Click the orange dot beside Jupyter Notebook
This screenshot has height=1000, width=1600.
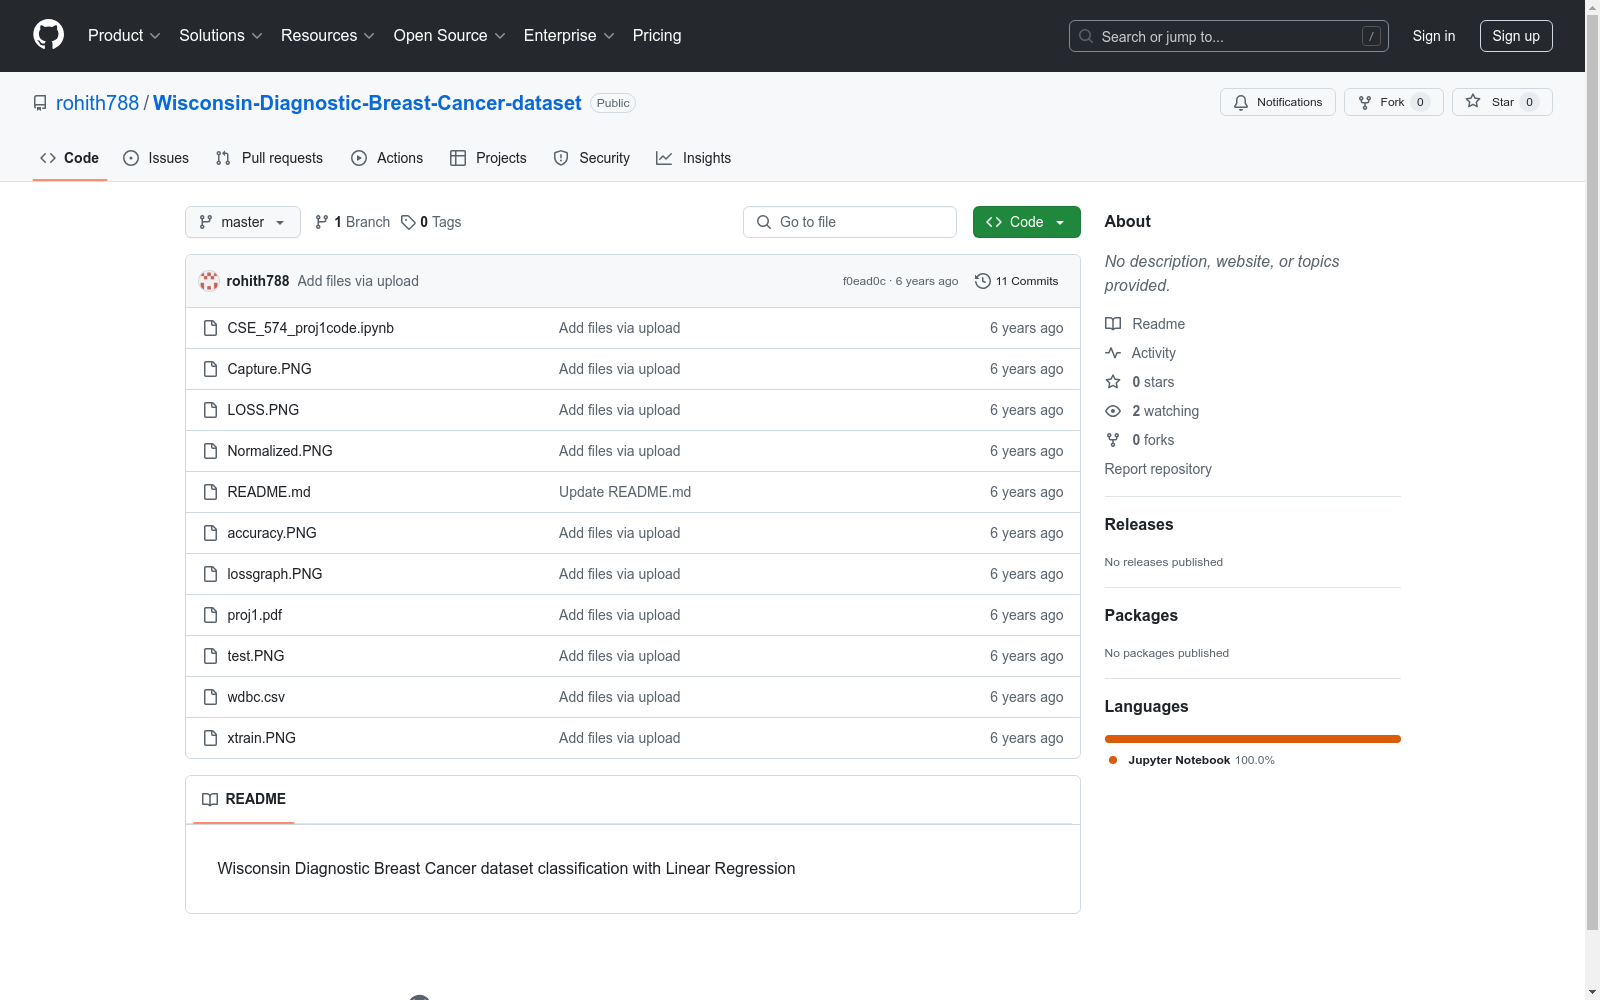pos(1113,760)
